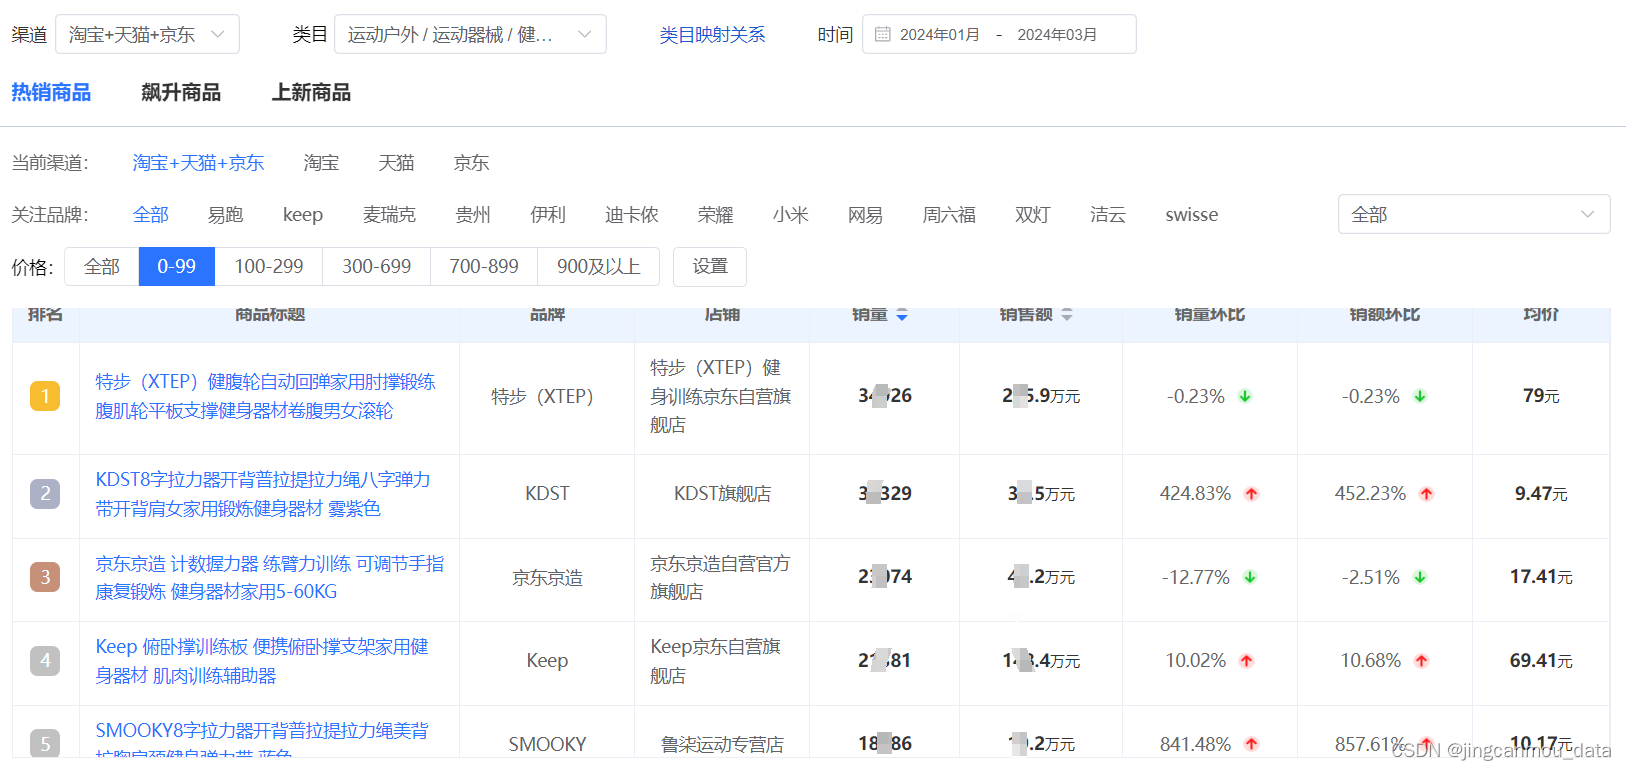Click the 设置 price settings button

point(710,267)
